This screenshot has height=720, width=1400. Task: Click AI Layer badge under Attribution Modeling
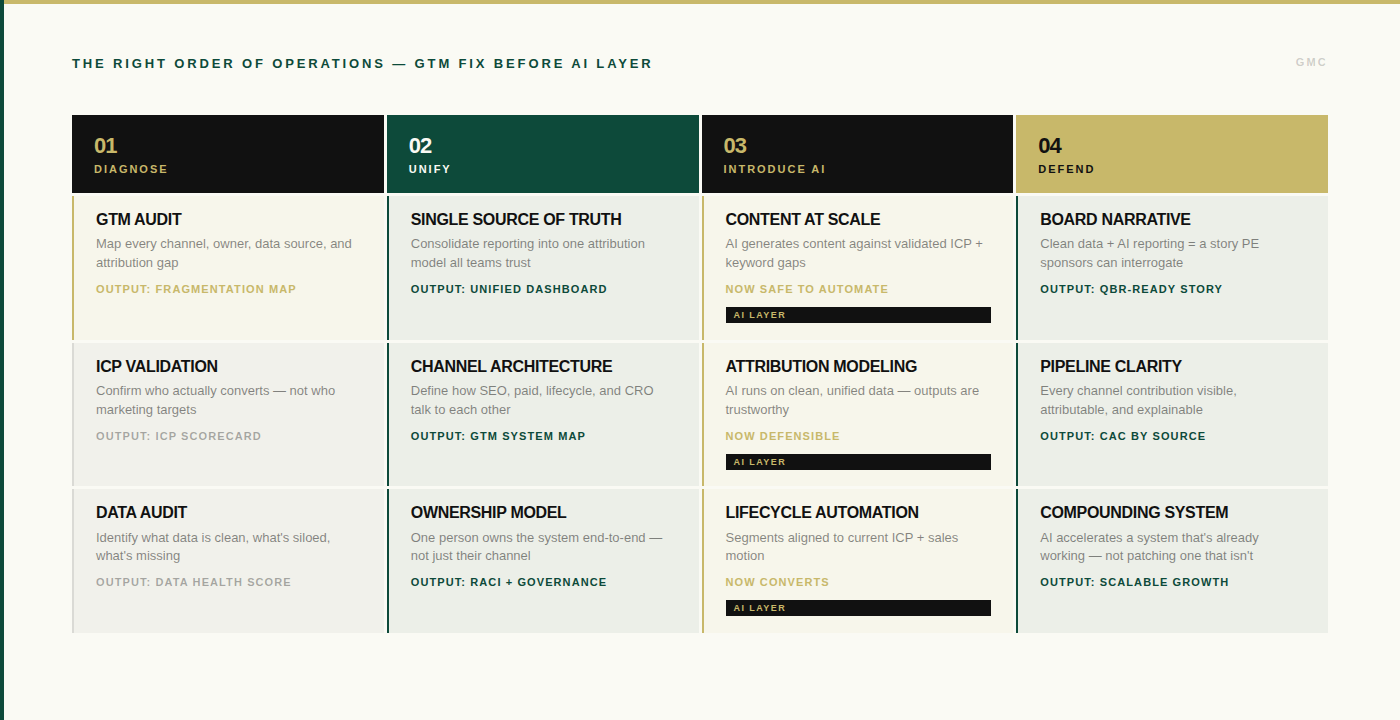point(858,462)
